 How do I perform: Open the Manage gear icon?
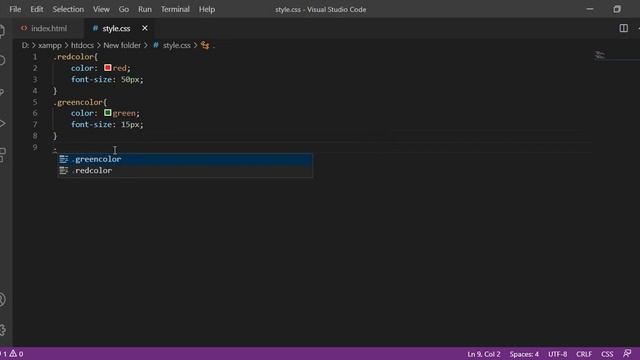point(2,330)
